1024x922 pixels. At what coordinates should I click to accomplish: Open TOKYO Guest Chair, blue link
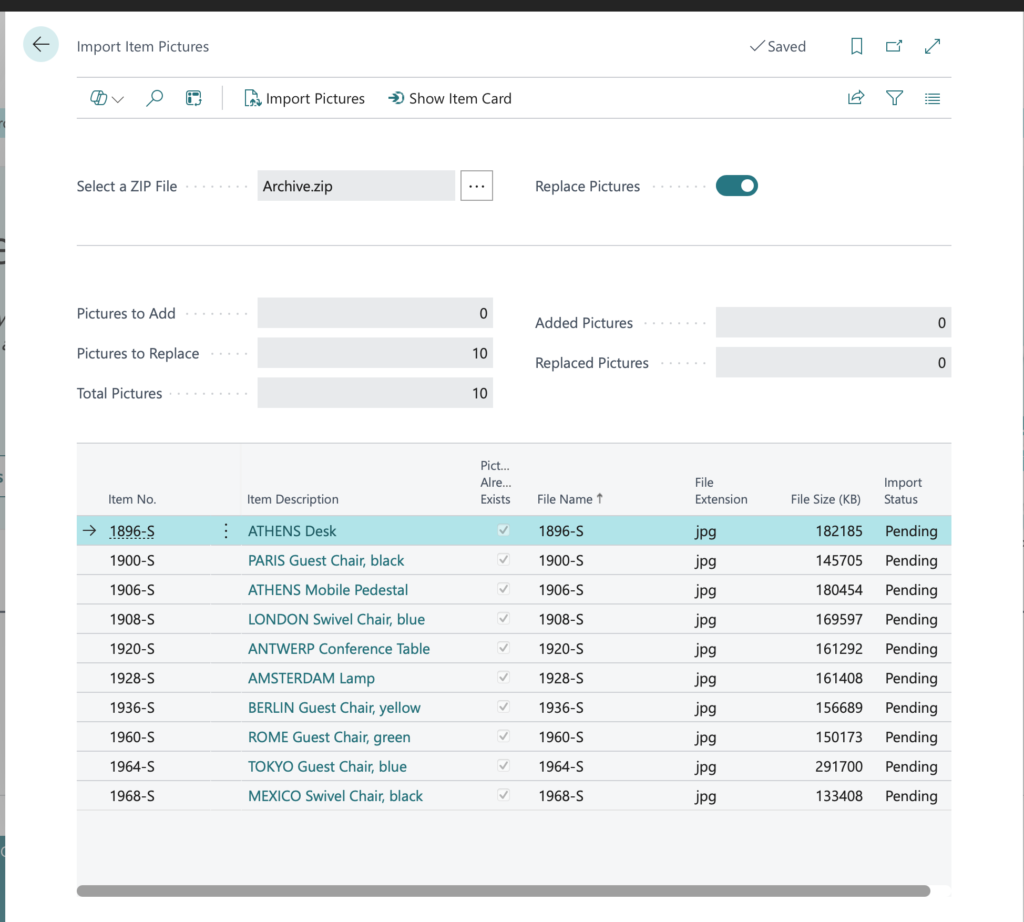[327, 766]
